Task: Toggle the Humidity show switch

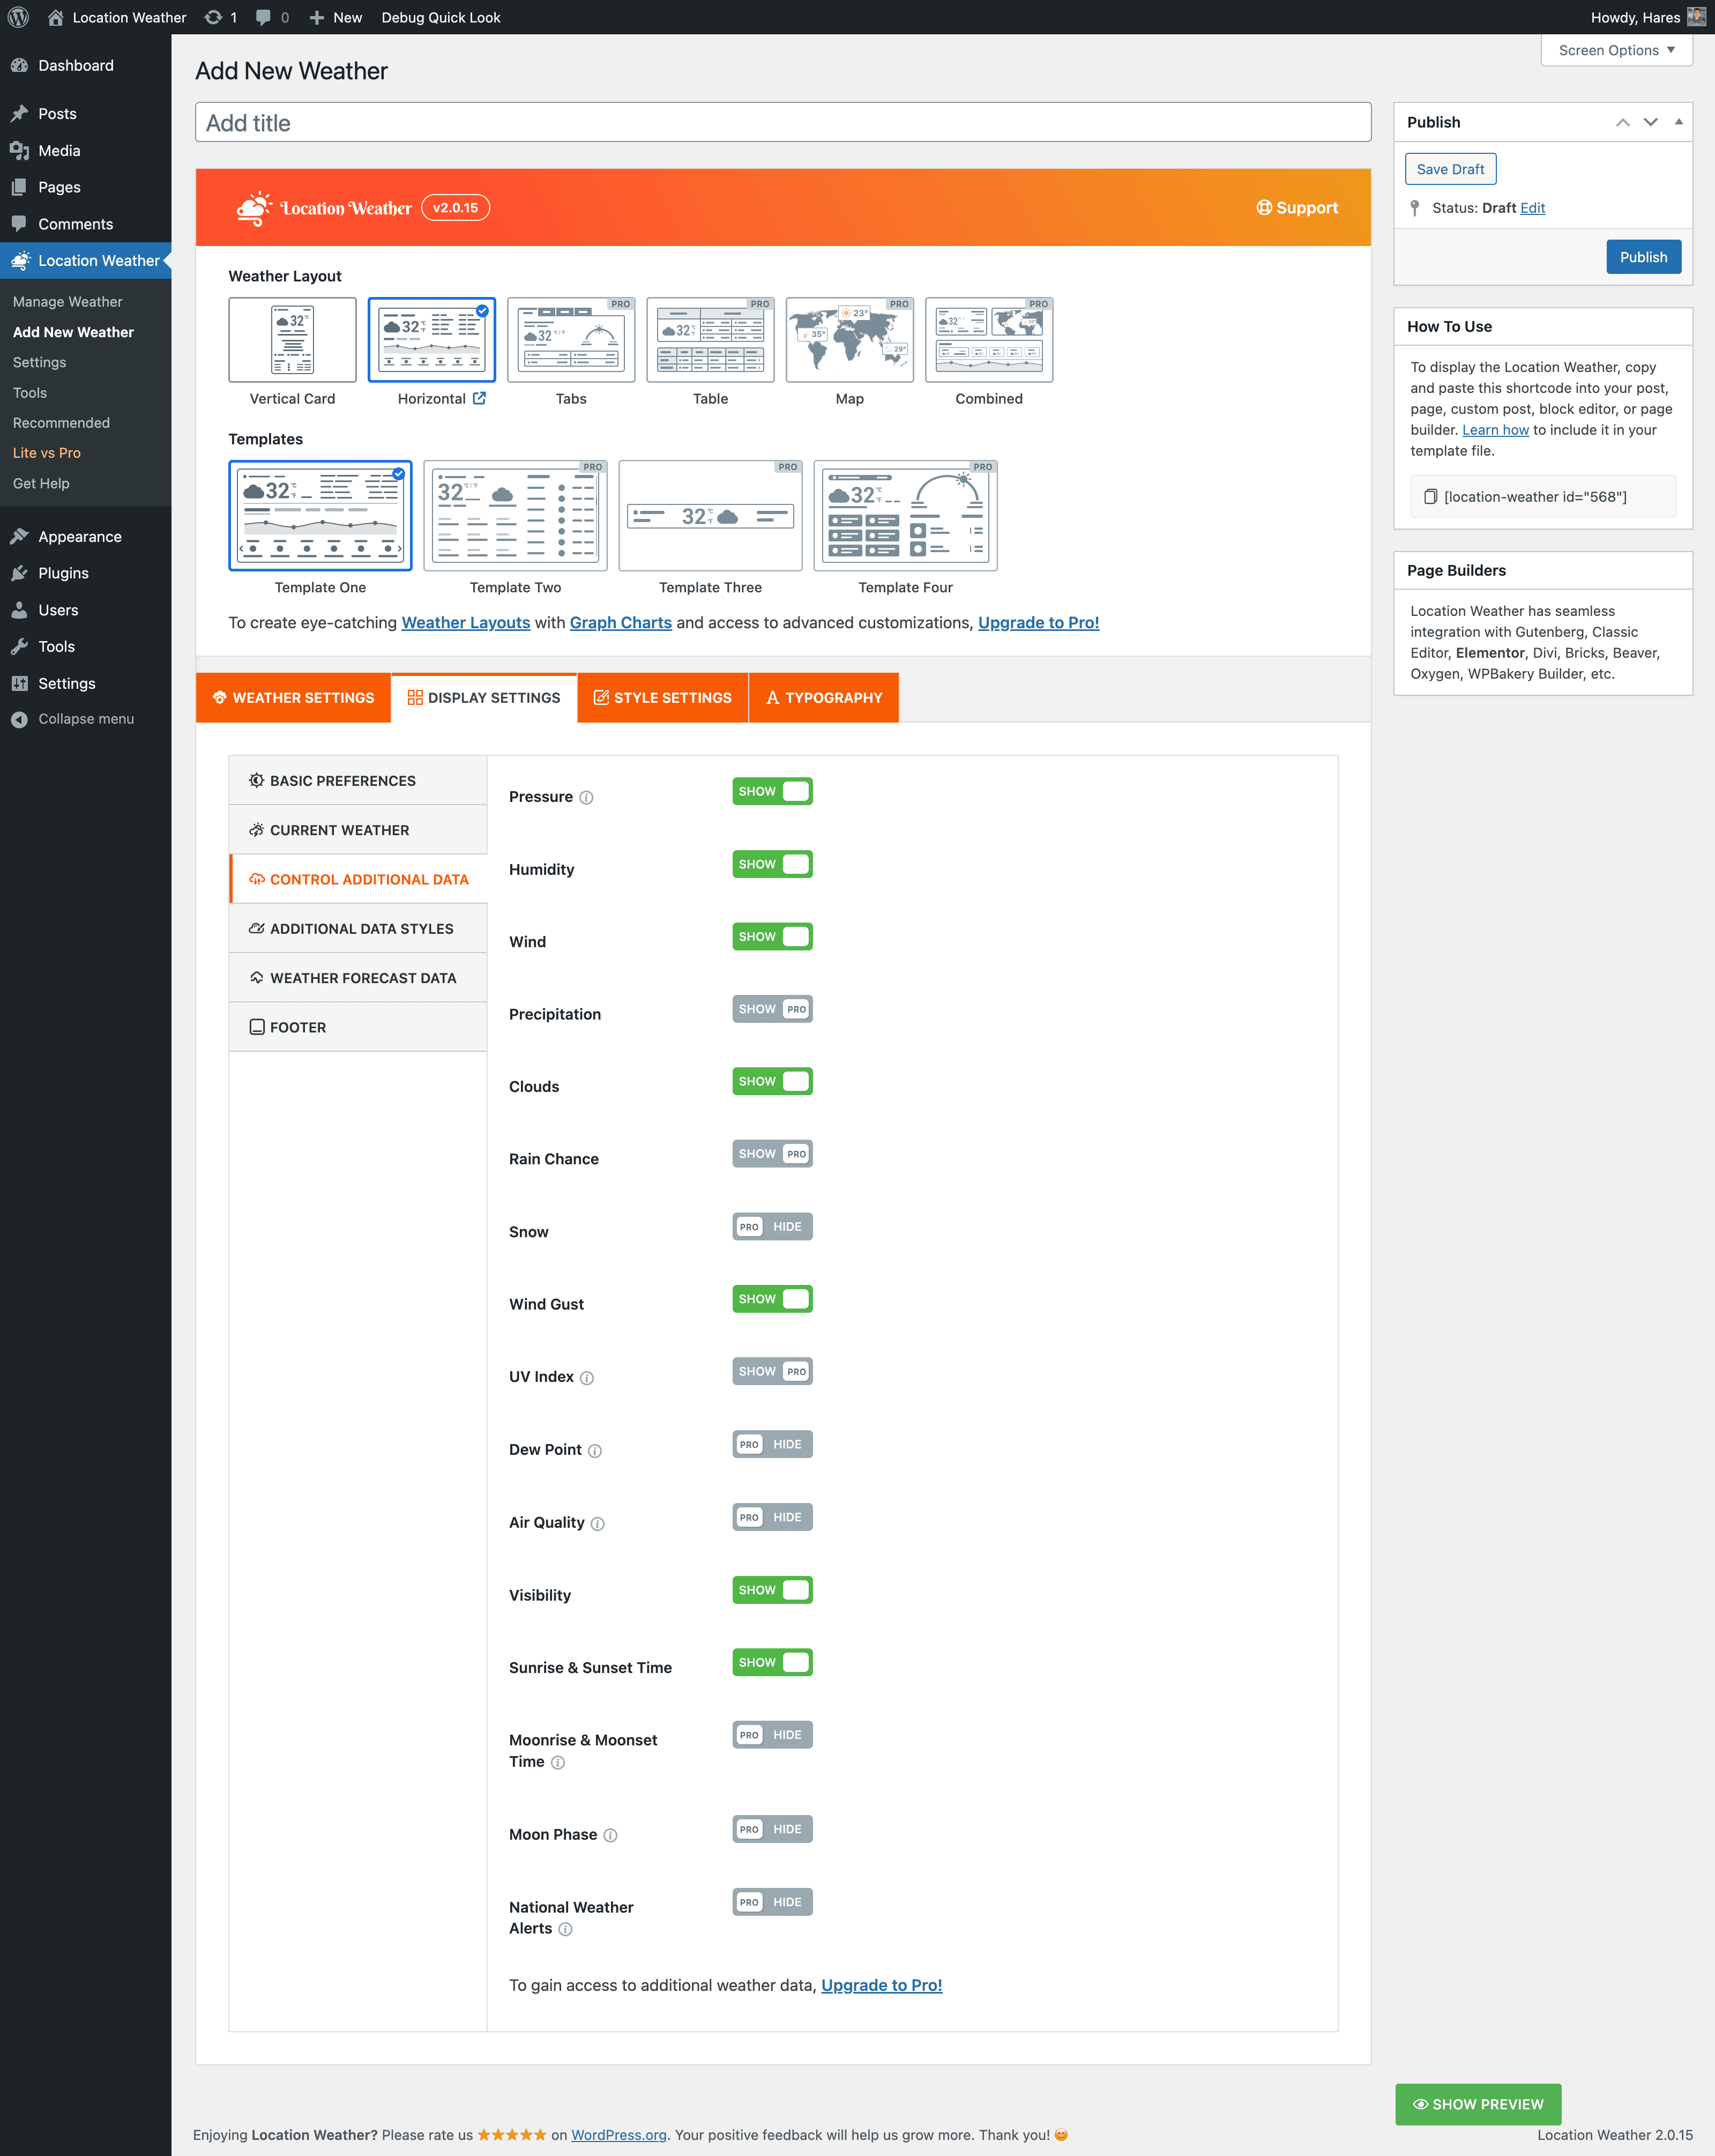Action: point(772,864)
